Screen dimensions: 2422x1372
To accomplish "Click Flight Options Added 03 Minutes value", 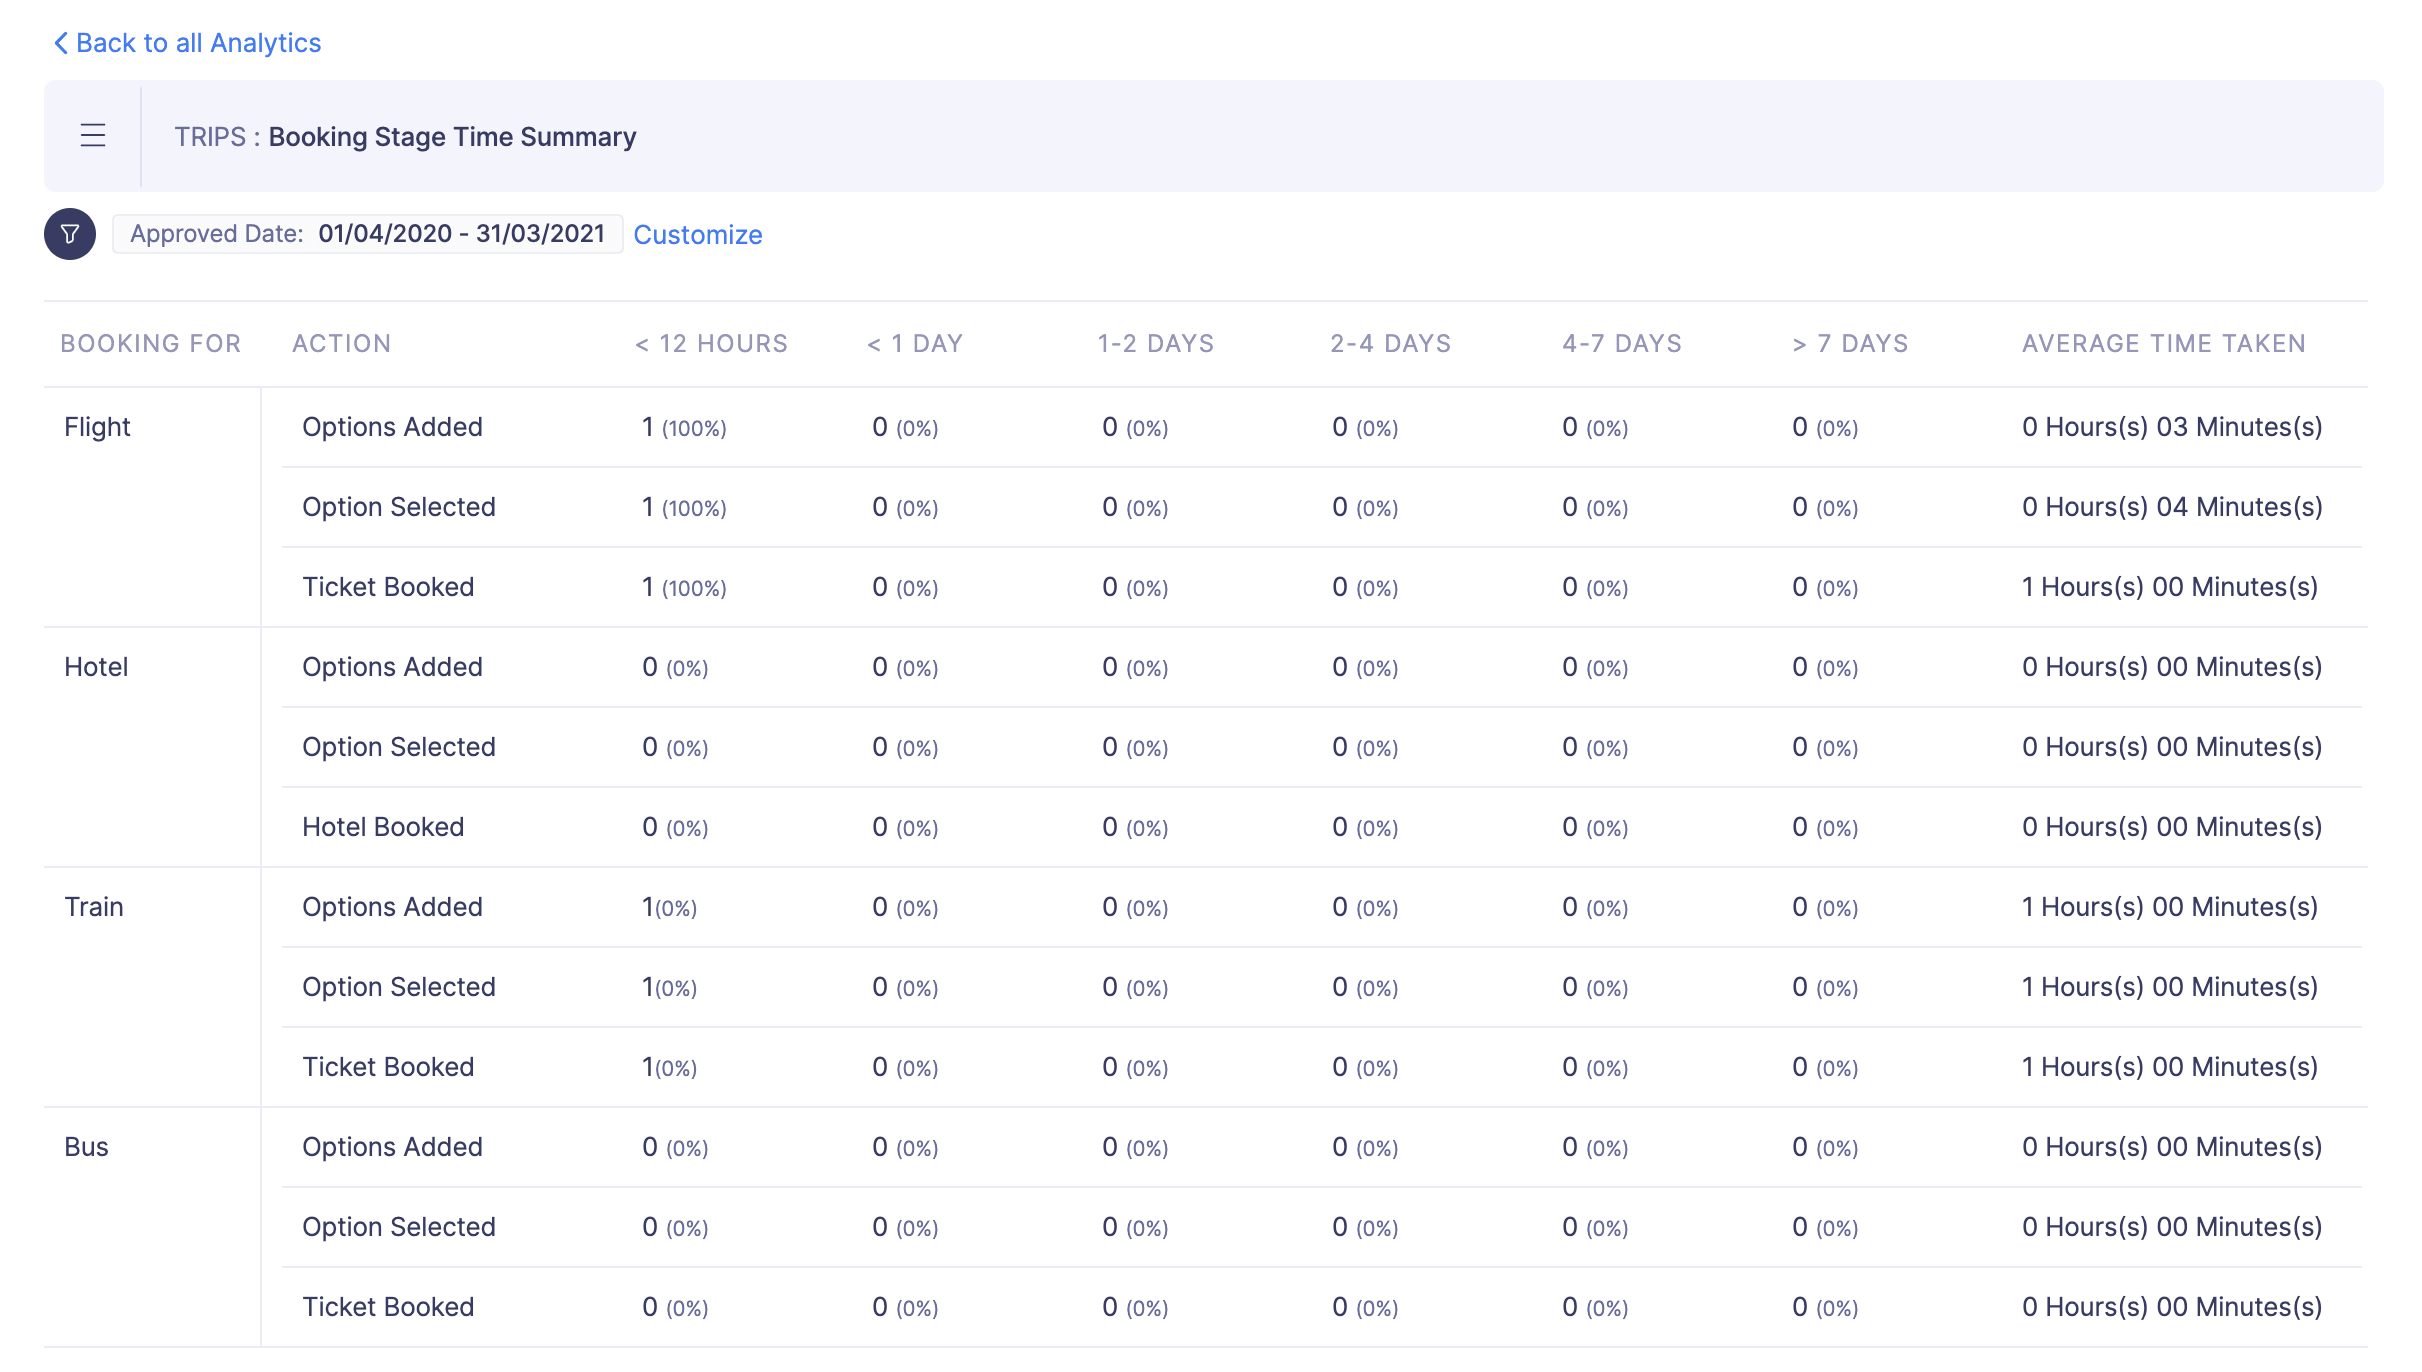I will [x=2171, y=427].
